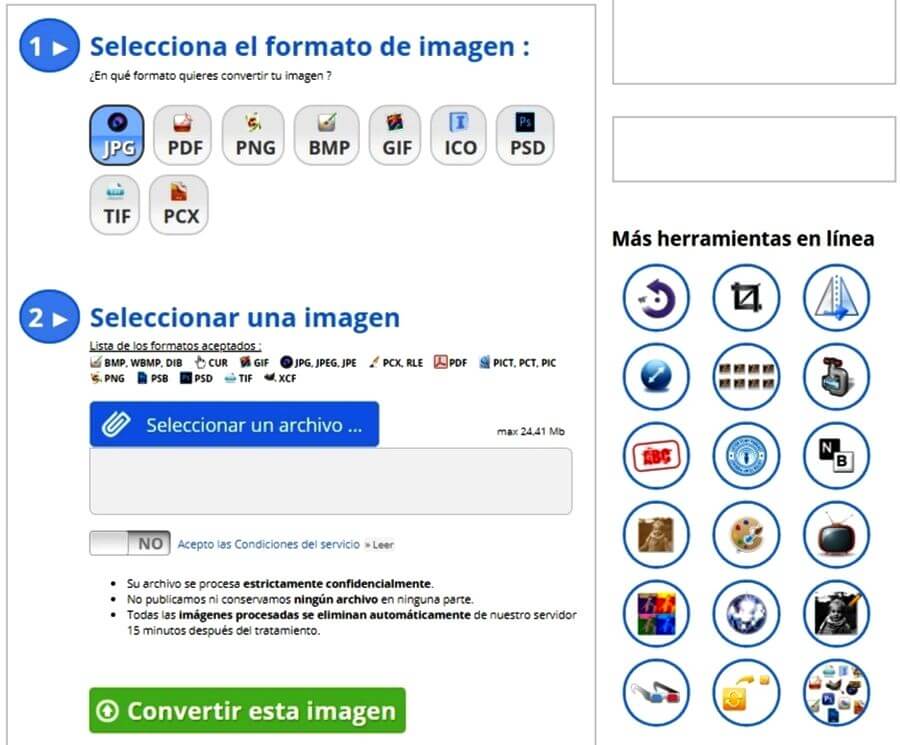Image resolution: width=900 pixels, height=745 pixels.
Task: Click 'PCX, RLE' accepted format entry
Action: (396, 363)
